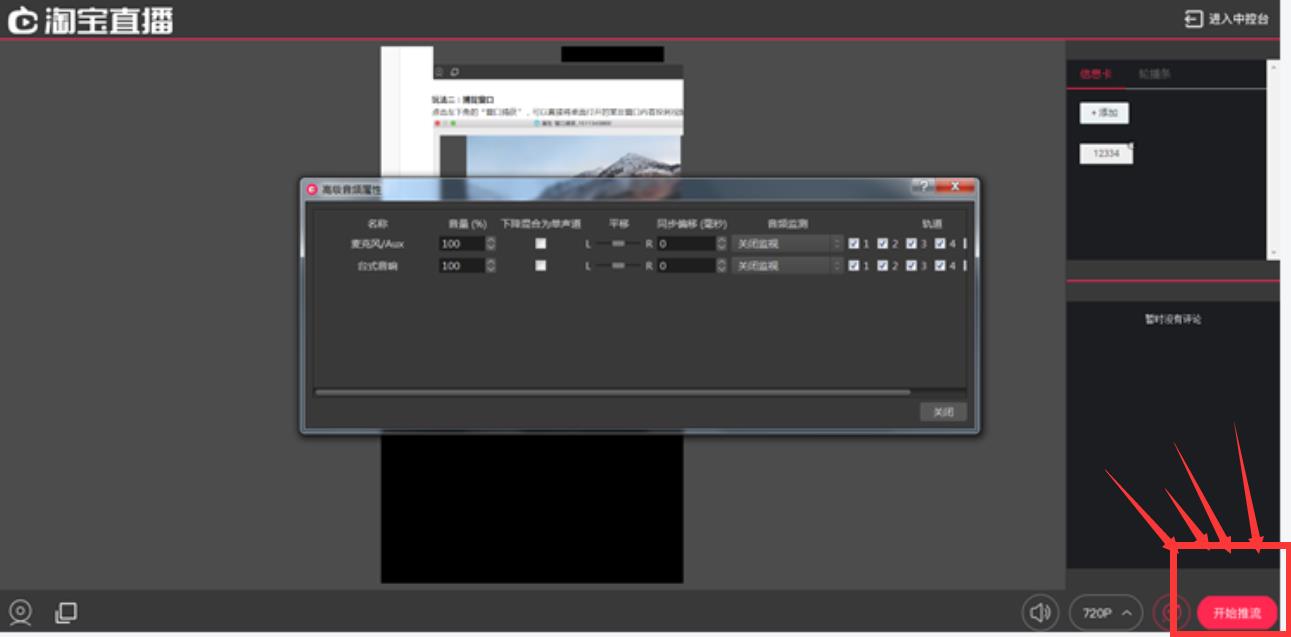1291x637 pixels.
Task: Toggle mono downmix checkbox for second audio row
Action: click(541, 265)
